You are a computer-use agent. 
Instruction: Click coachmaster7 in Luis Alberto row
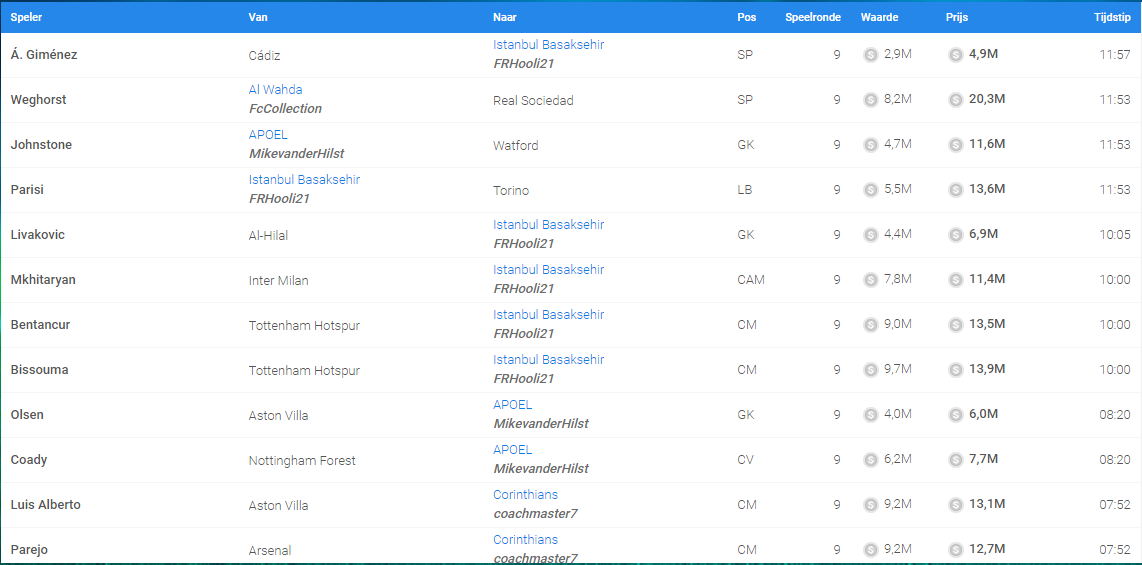535,514
